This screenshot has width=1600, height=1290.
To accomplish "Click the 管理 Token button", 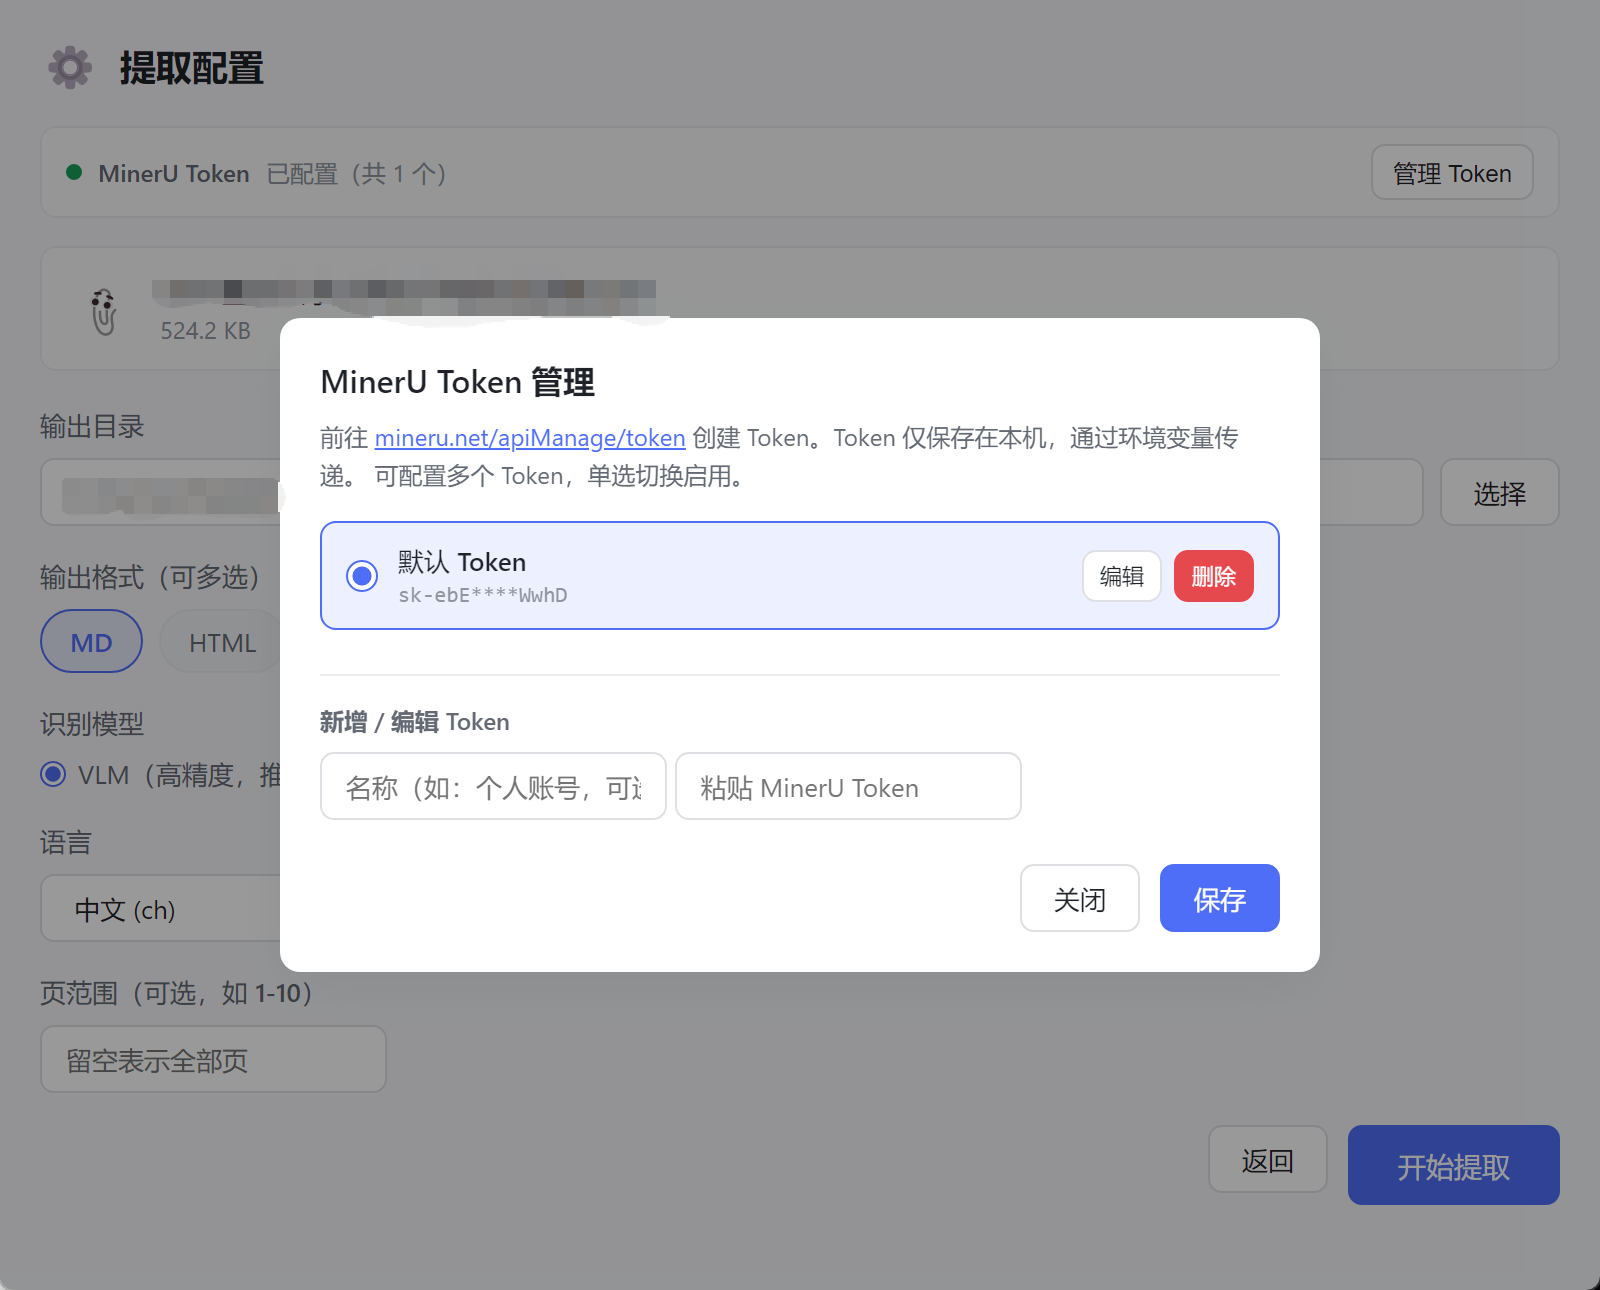I will [1452, 172].
